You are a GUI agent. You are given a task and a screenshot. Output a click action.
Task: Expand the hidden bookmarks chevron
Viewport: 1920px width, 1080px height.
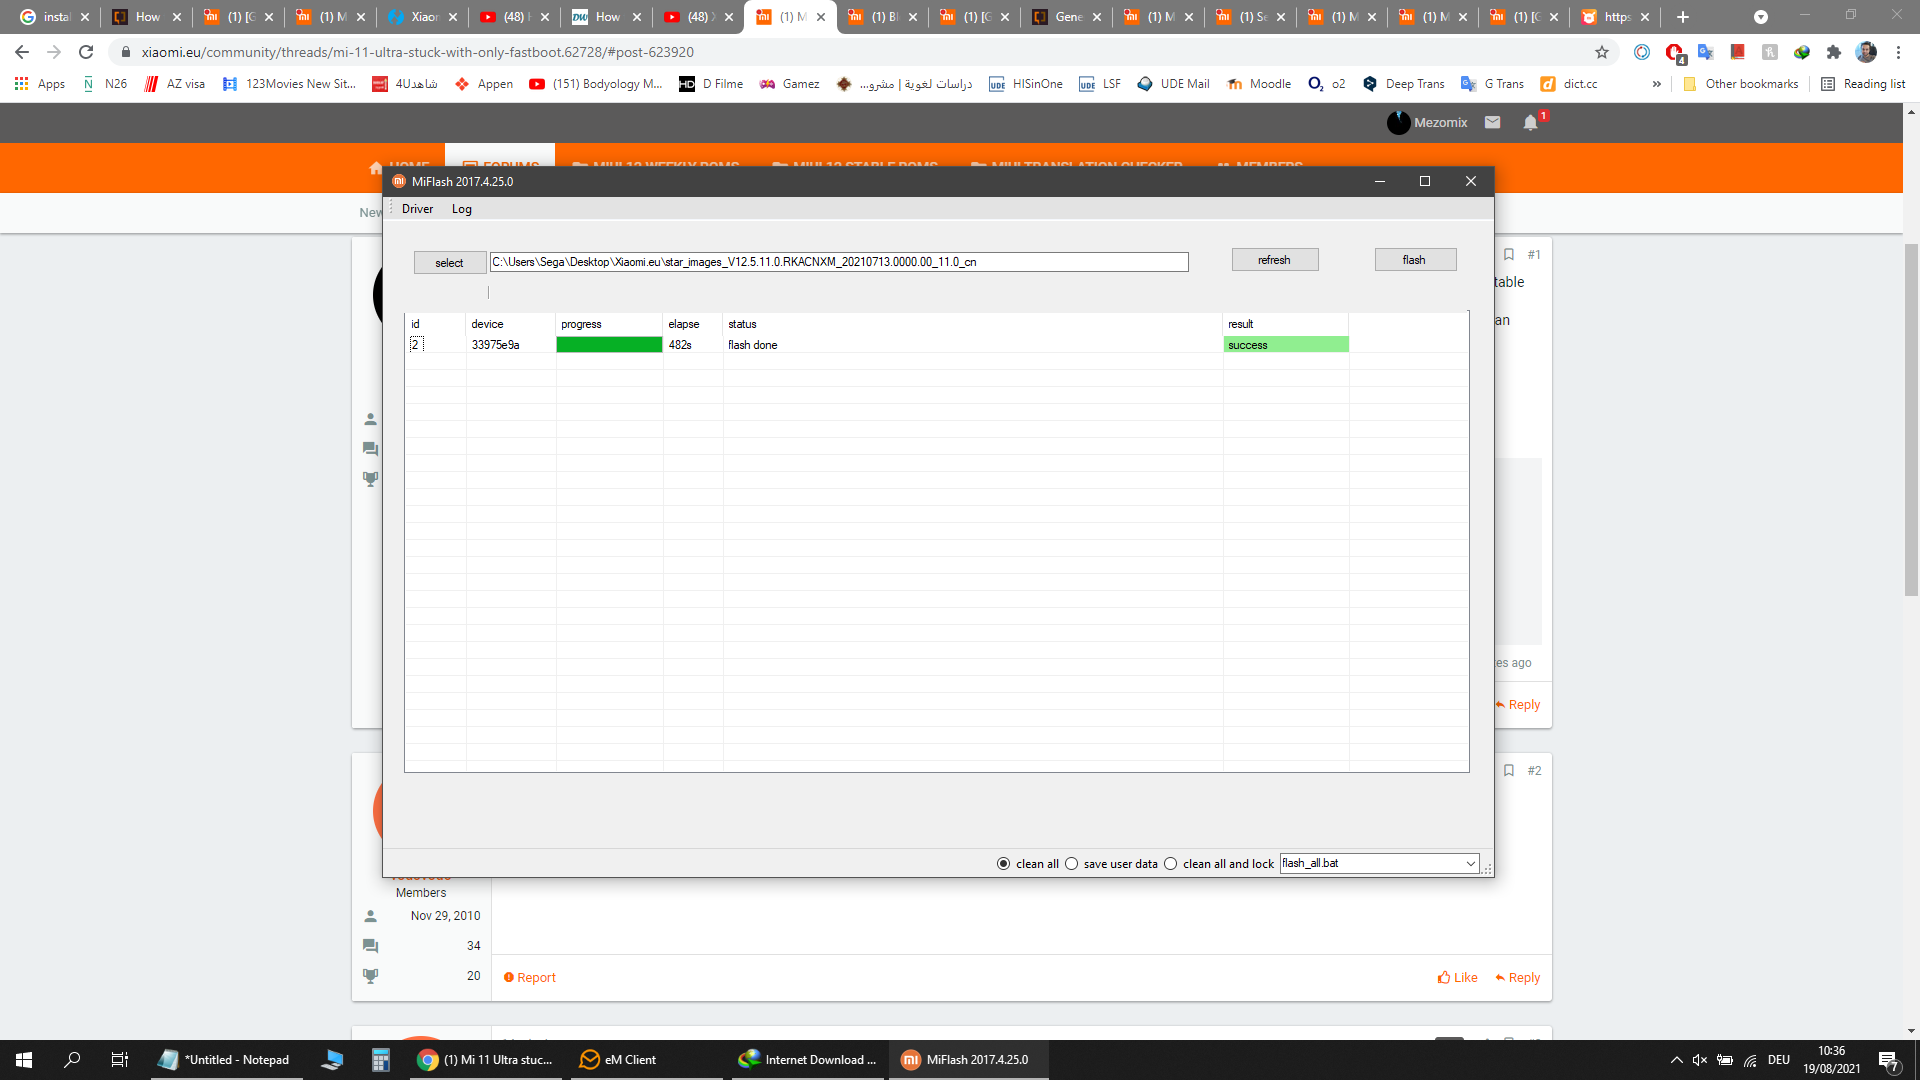tap(1657, 84)
